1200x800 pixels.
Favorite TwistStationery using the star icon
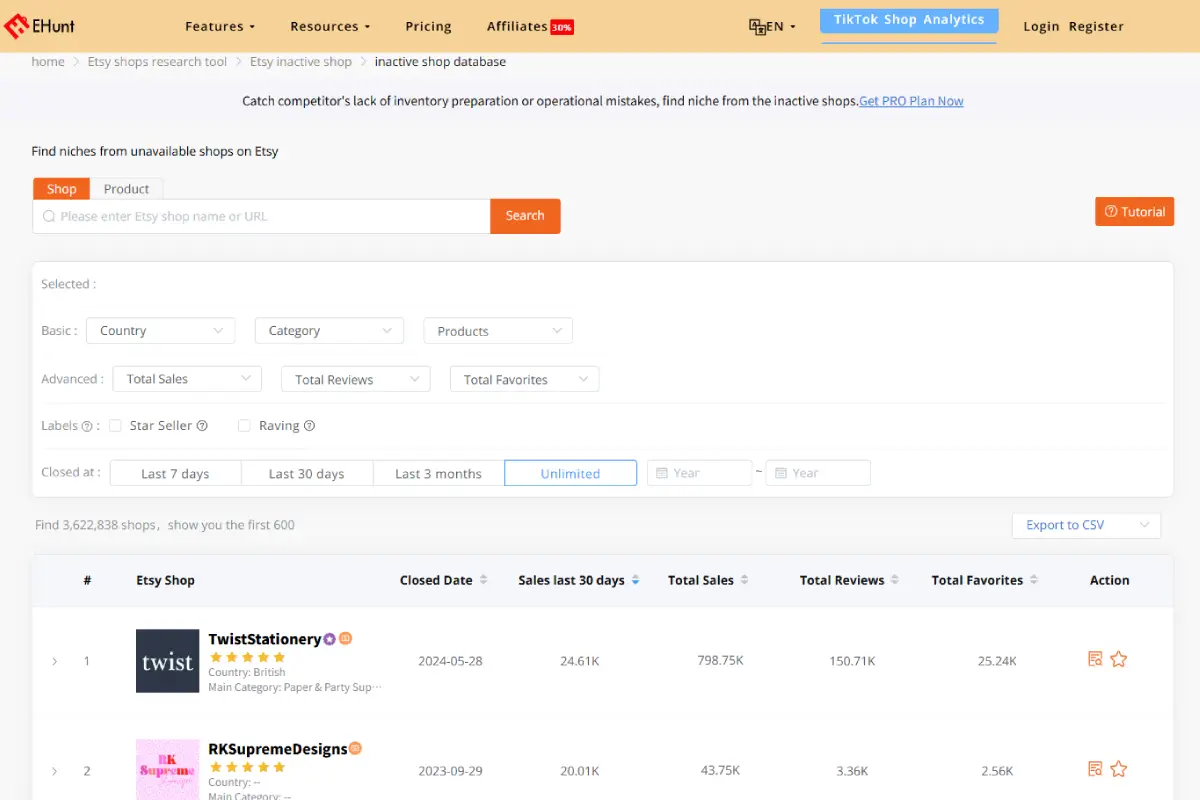pyautogui.click(x=1118, y=658)
